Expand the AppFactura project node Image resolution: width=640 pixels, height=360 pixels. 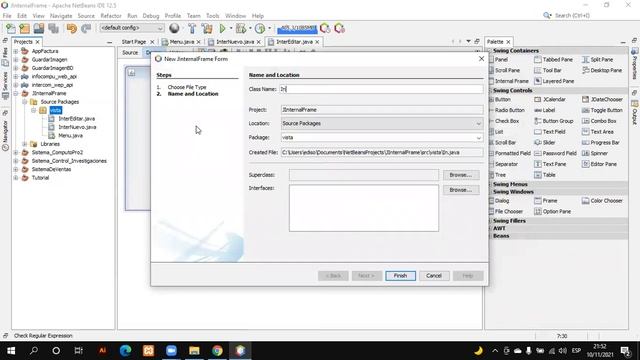[x=16, y=51]
